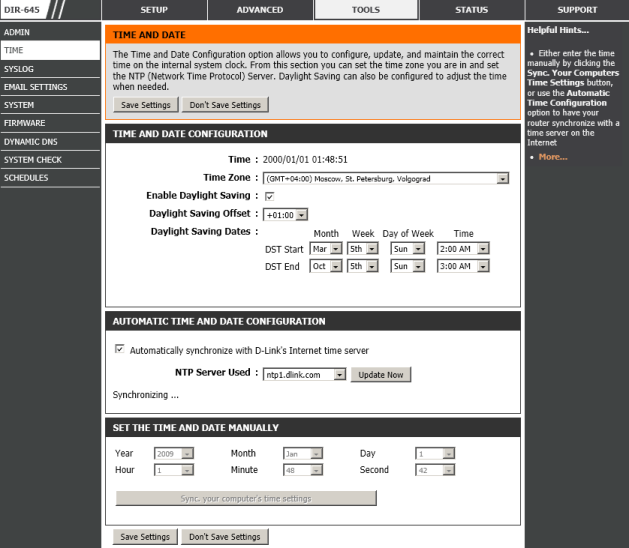Click the Helpful Hints... heading

pos(558,30)
